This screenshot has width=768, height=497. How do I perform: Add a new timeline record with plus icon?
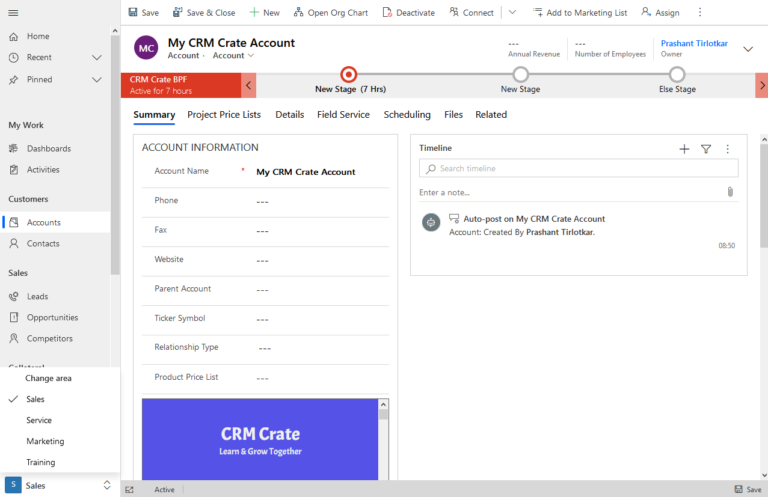[x=684, y=149]
